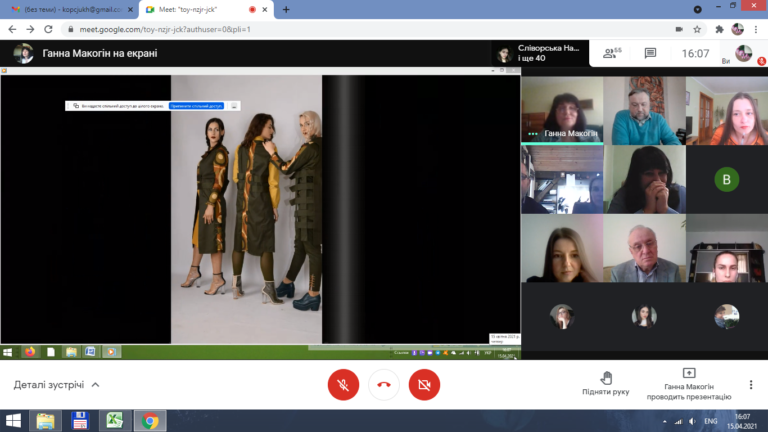This screenshot has width=768, height=432.
Task: Open the Meet chat panel icon
Action: [x=650, y=53]
